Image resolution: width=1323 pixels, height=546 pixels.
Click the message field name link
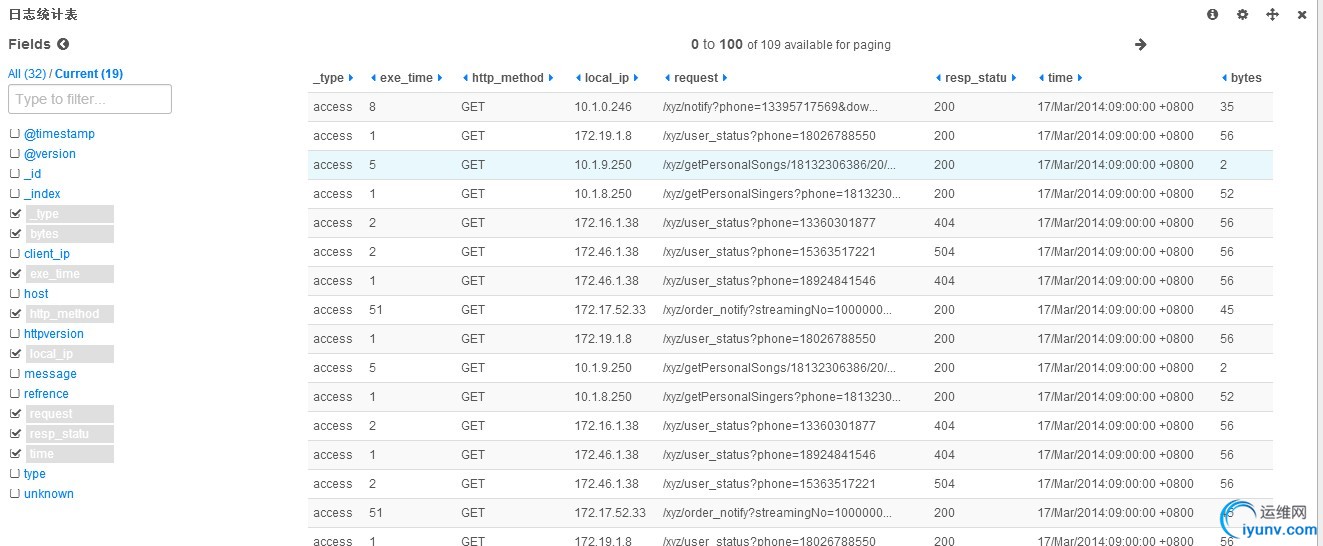(50, 374)
